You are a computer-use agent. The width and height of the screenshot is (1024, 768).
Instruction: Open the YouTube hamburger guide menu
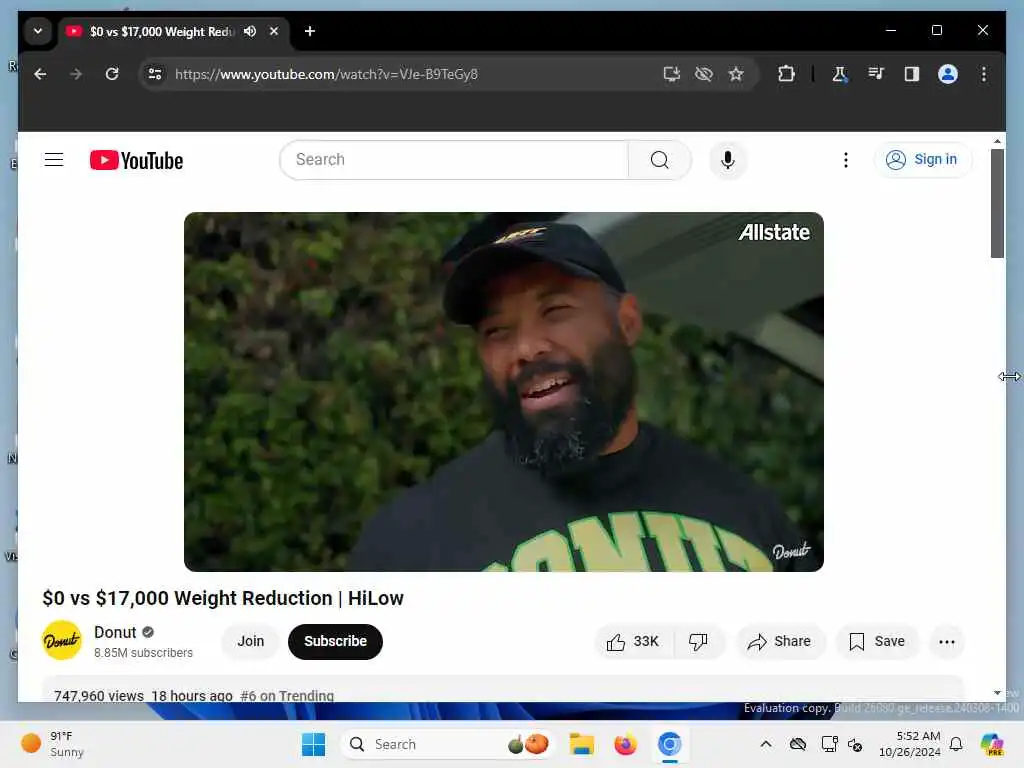pos(54,160)
